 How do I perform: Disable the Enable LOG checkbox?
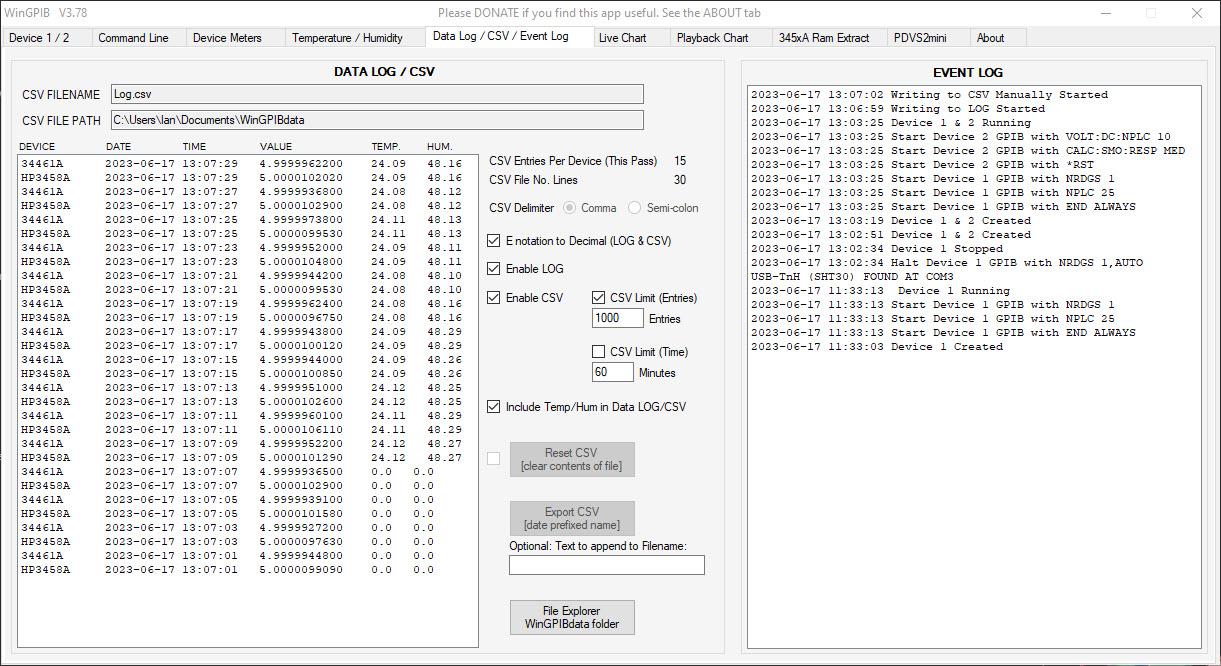click(x=494, y=269)
